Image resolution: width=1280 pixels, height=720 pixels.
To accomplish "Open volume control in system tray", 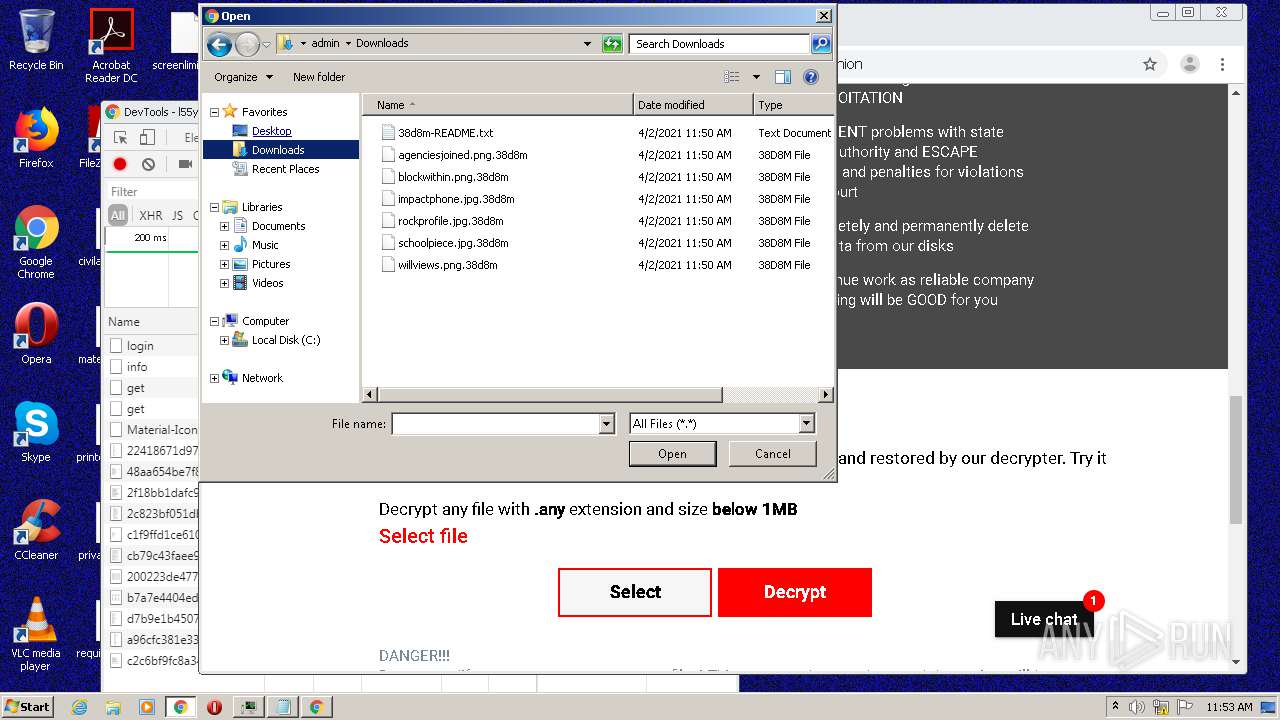I will point(1137,707).
